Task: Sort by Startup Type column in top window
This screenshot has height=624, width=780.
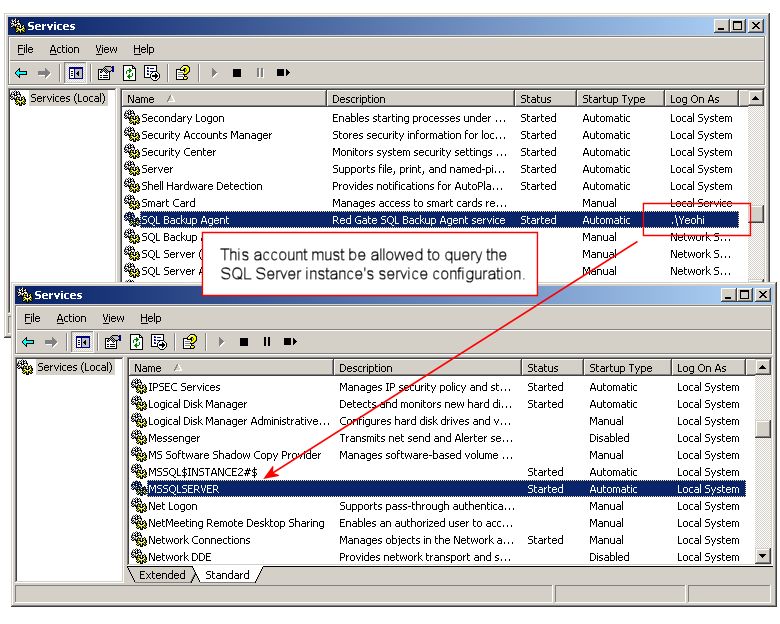Action: point(621,99)
